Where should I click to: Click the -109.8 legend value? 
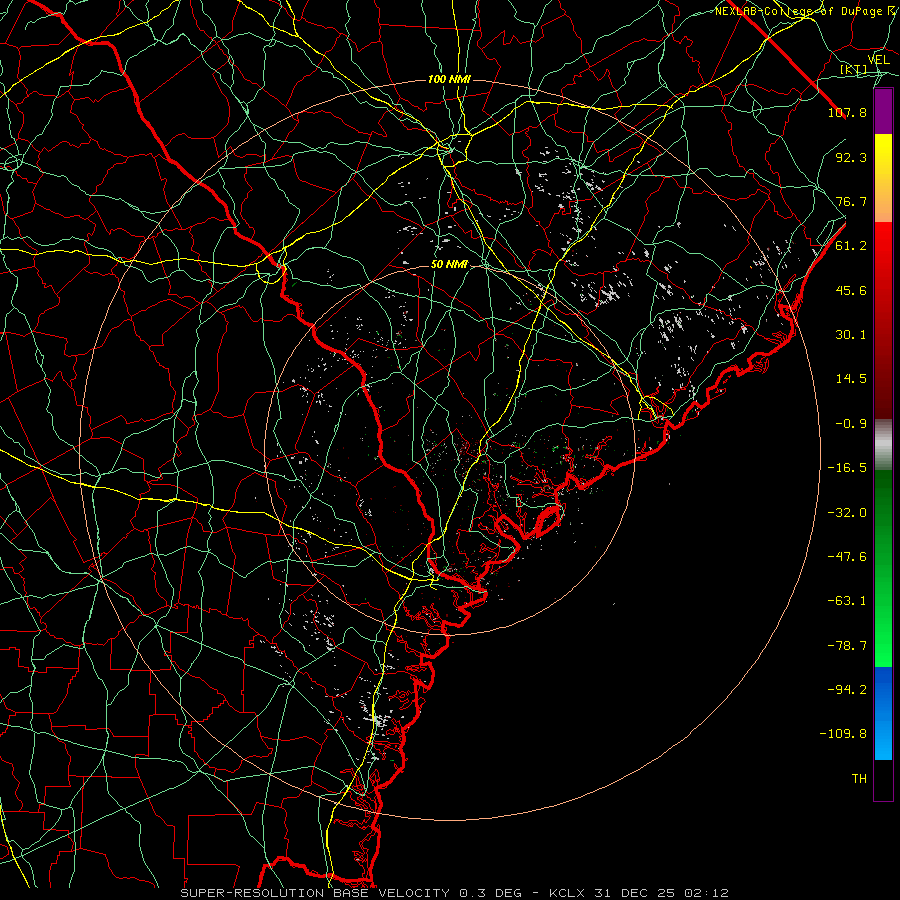pyautogui.click(x=843, y=734)
